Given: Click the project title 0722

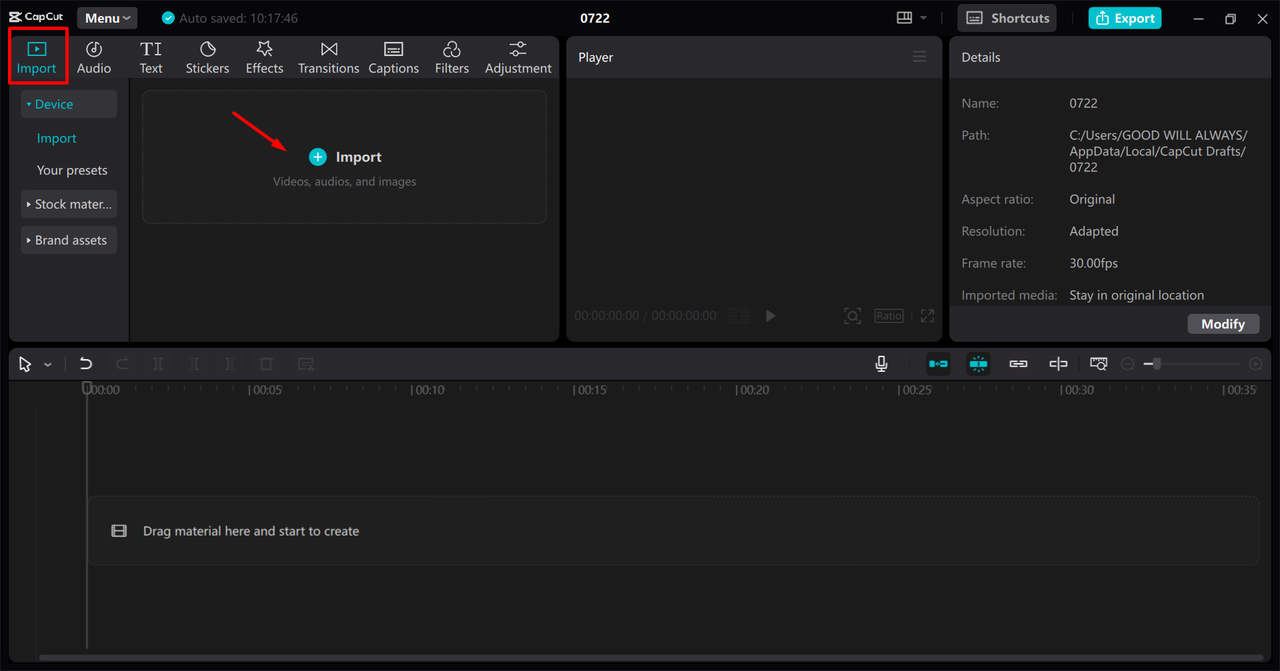Looking at the screenshot, I should [x=595, y=18].
